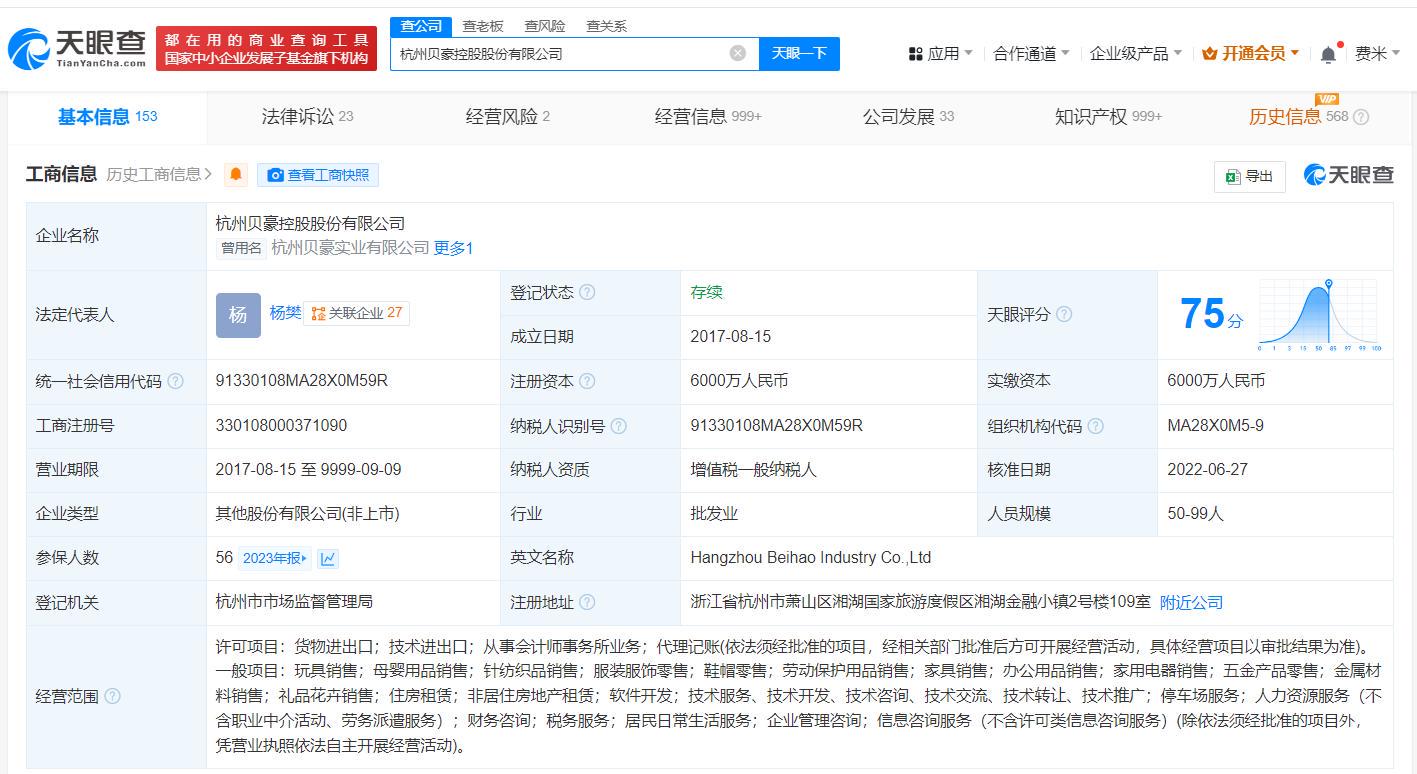1417x774 pixels.
Task: Click 查看工商快照 button
Action: (x=318, y=175)
